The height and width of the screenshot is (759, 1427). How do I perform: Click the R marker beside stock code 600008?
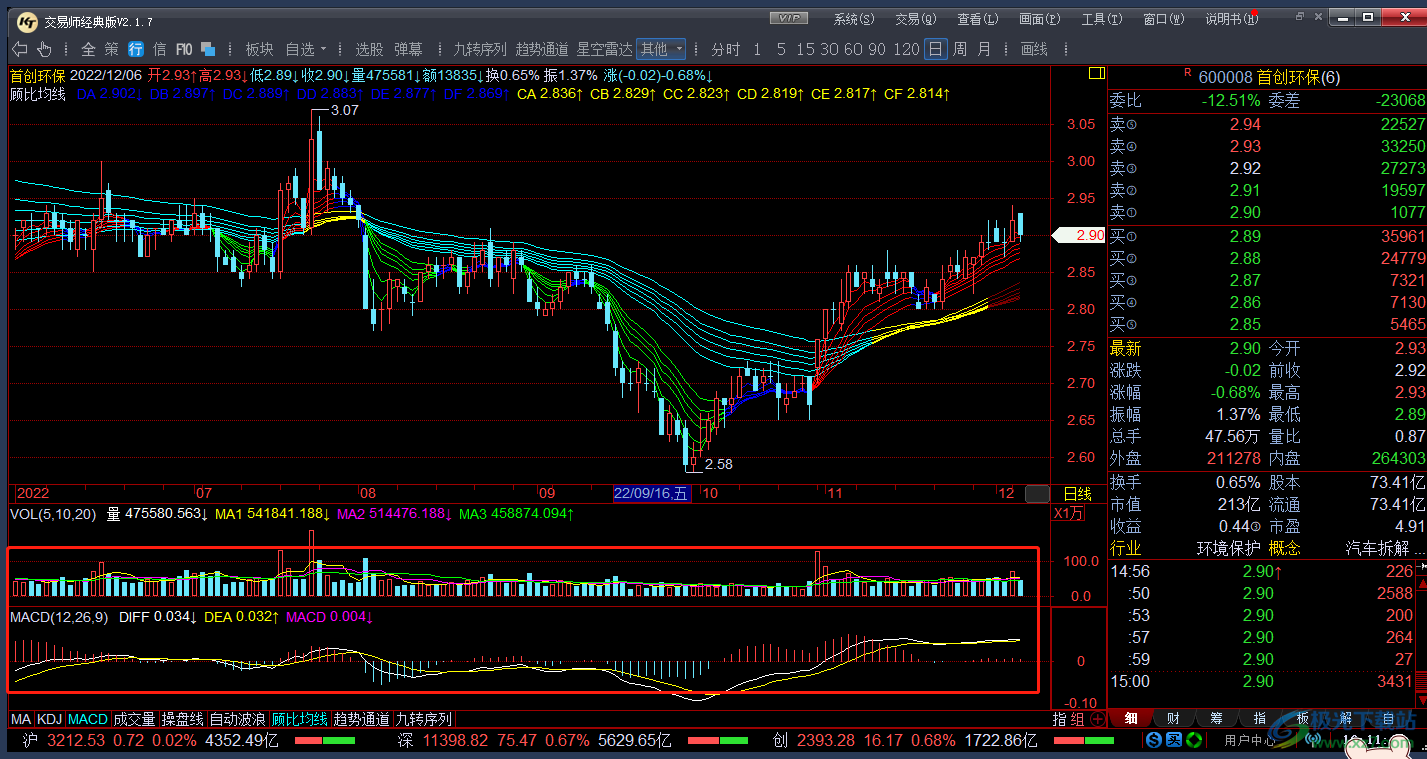click(x=1187, y=72)
